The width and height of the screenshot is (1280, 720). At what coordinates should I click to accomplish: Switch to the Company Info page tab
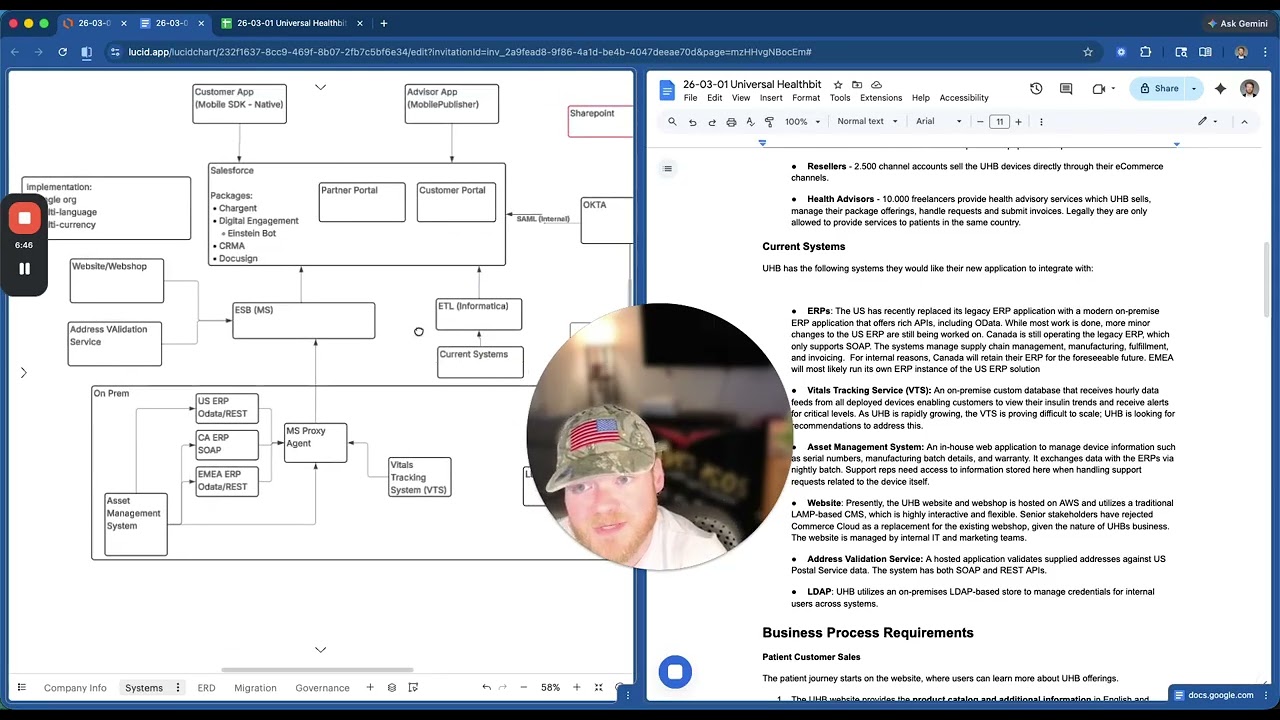75,688
